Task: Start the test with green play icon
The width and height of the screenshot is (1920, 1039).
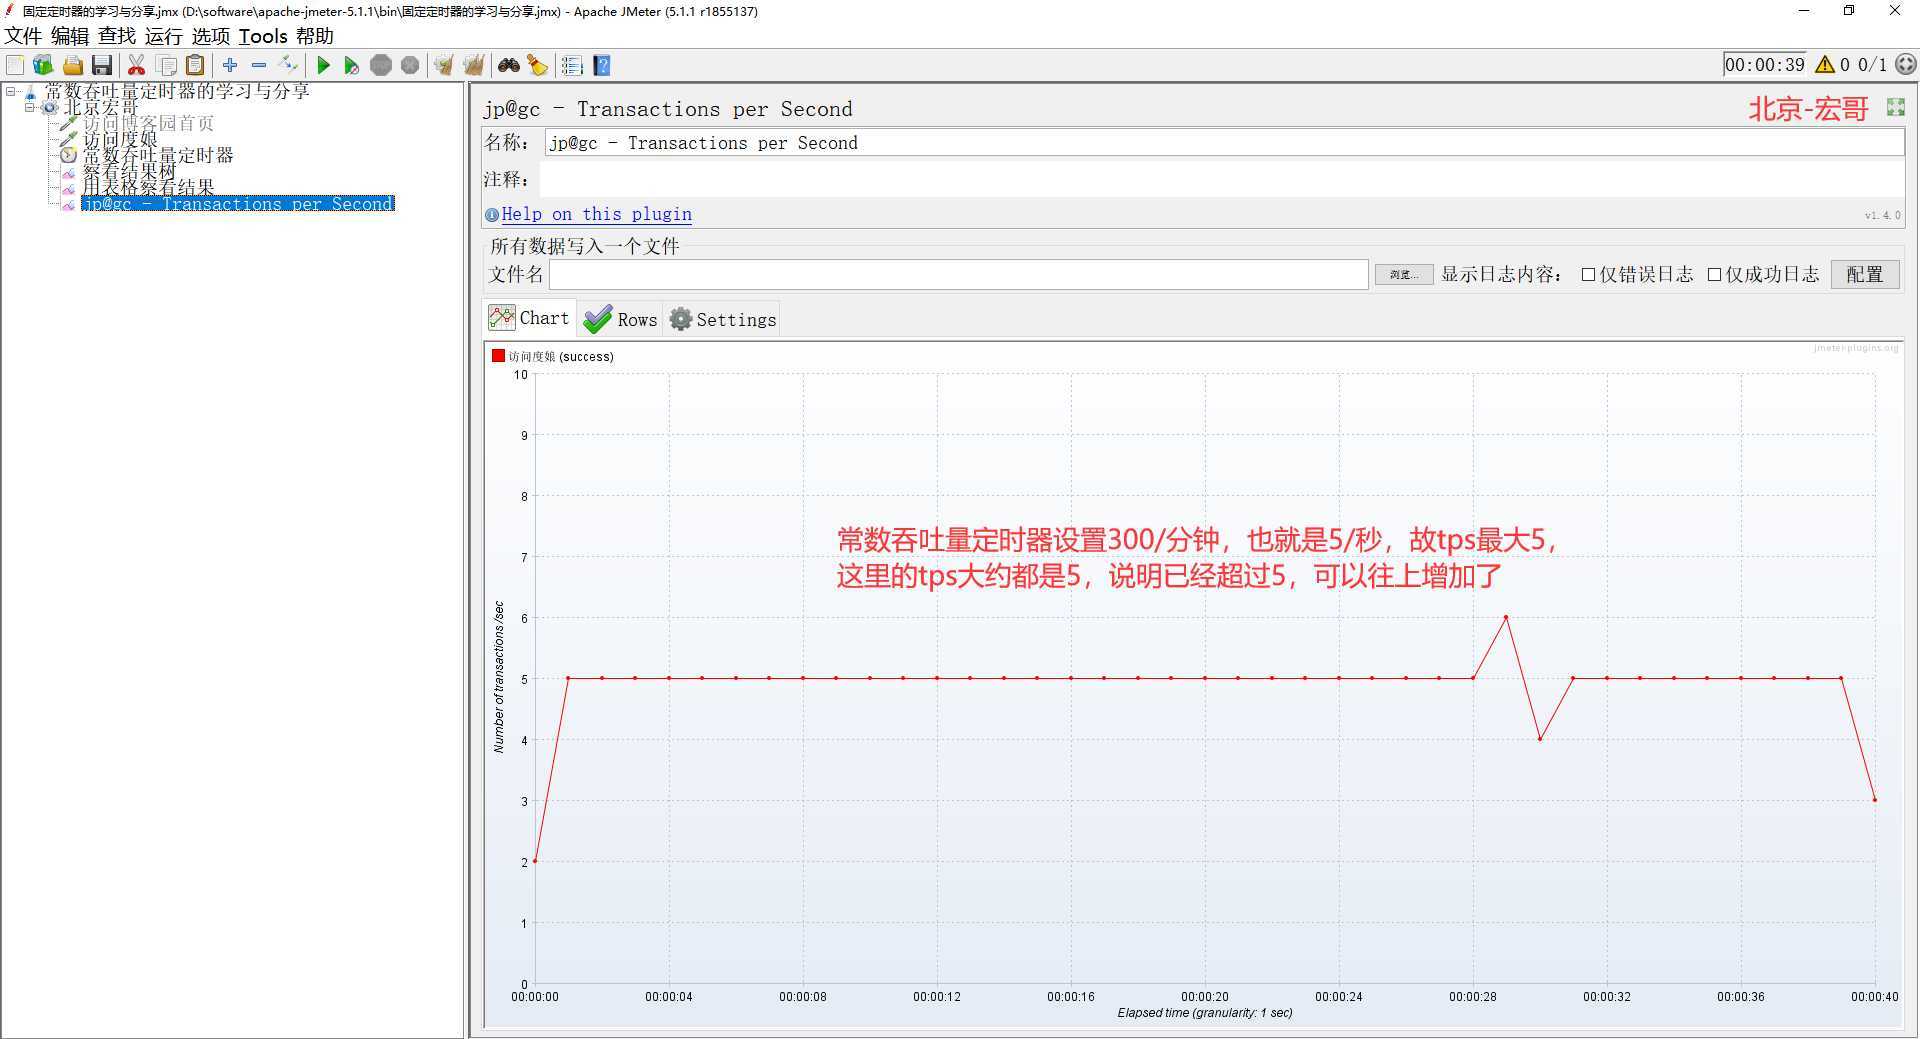Action: [323, 66]
